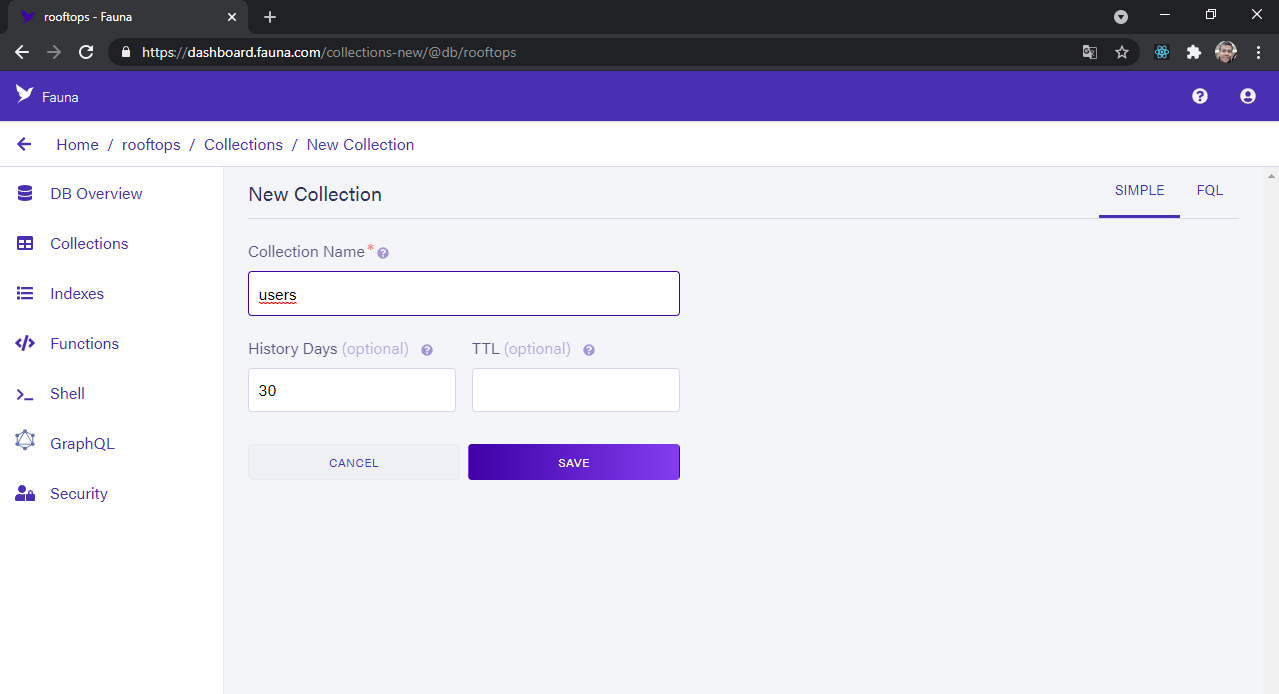
Task: Open the help question mark in header
Action: pos(1200,96)
